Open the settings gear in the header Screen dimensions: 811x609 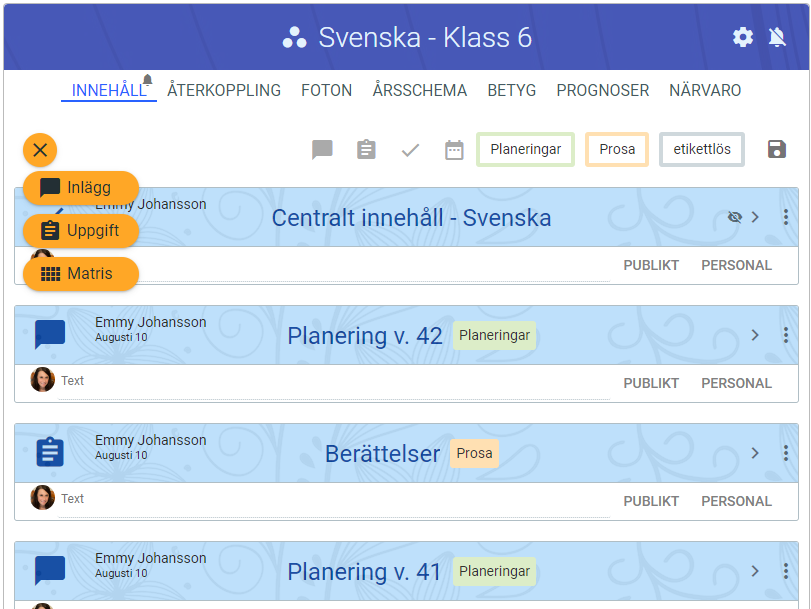[x=743, y=37]
